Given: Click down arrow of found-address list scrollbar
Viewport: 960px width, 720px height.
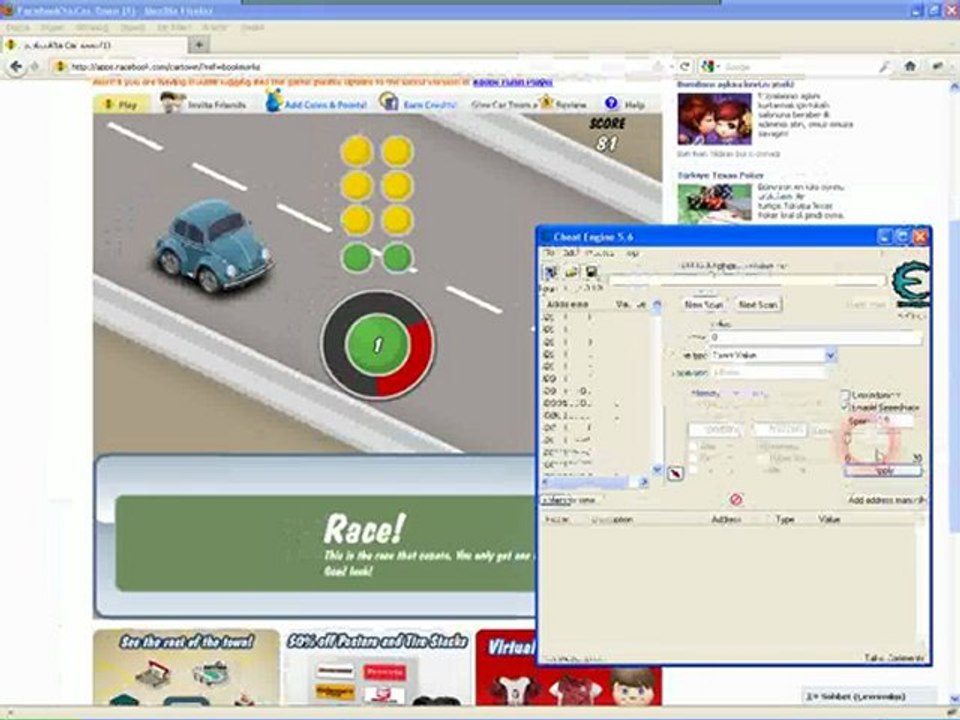Looking at the screenshot, I should [657, 470].
